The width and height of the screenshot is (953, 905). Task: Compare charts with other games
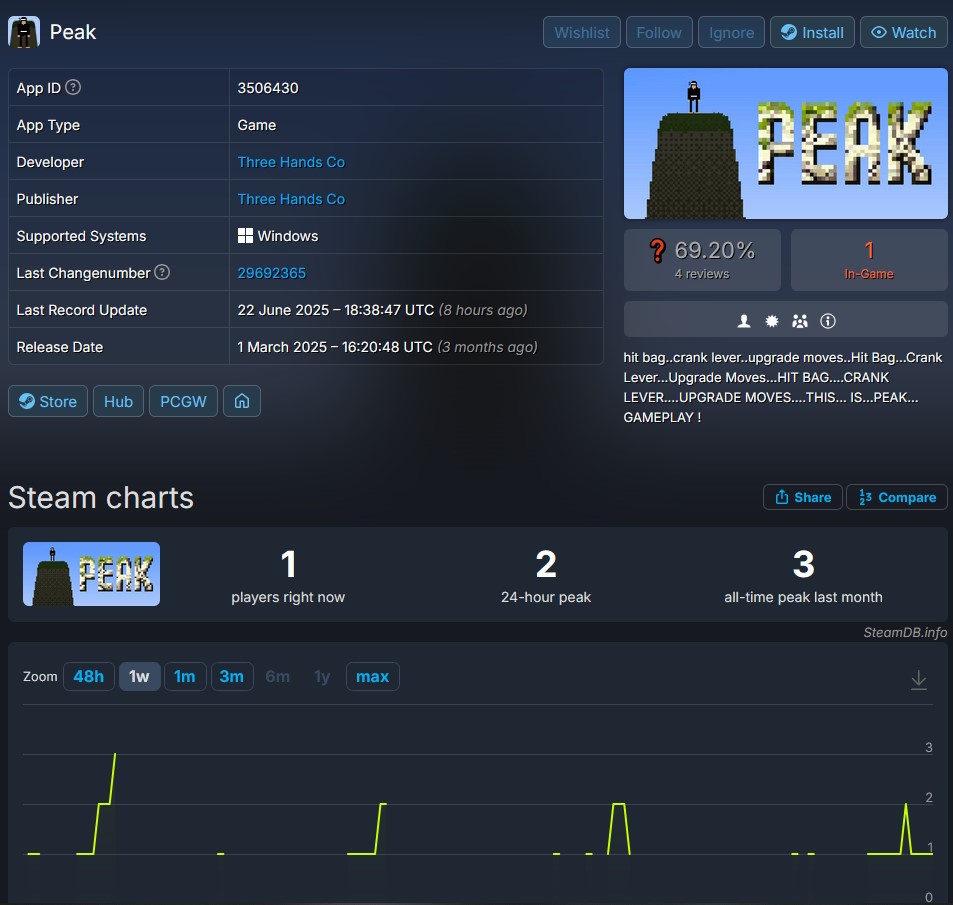tap(896, 497)
